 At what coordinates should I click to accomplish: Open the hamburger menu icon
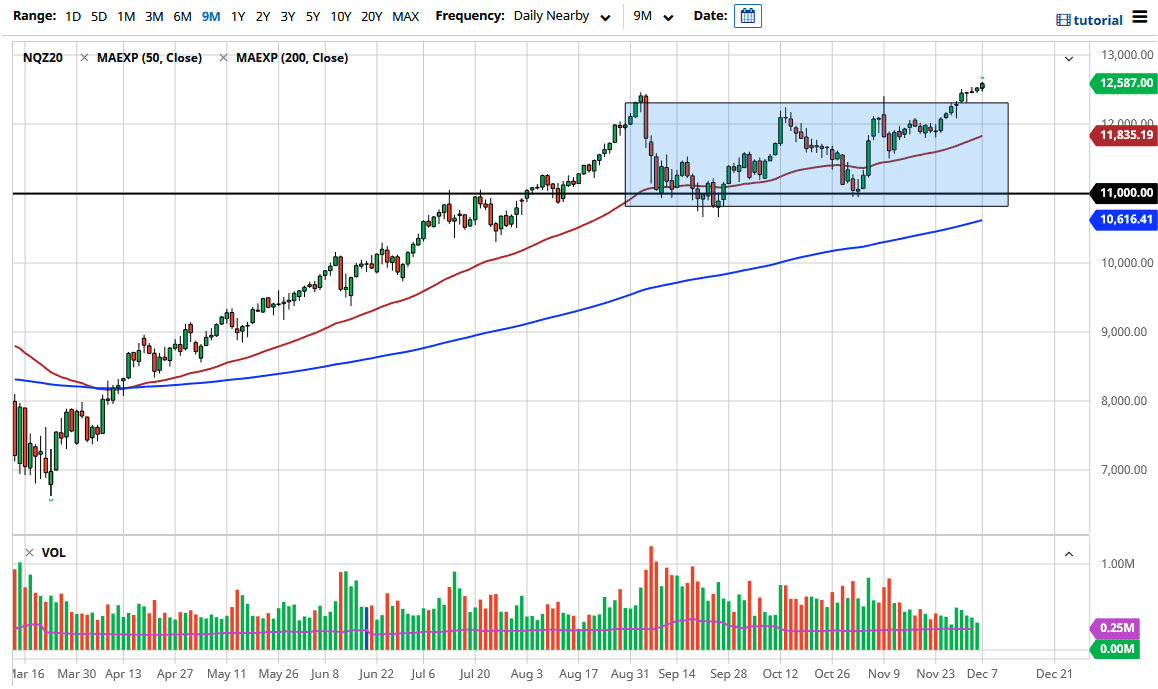coord(1139,17)
